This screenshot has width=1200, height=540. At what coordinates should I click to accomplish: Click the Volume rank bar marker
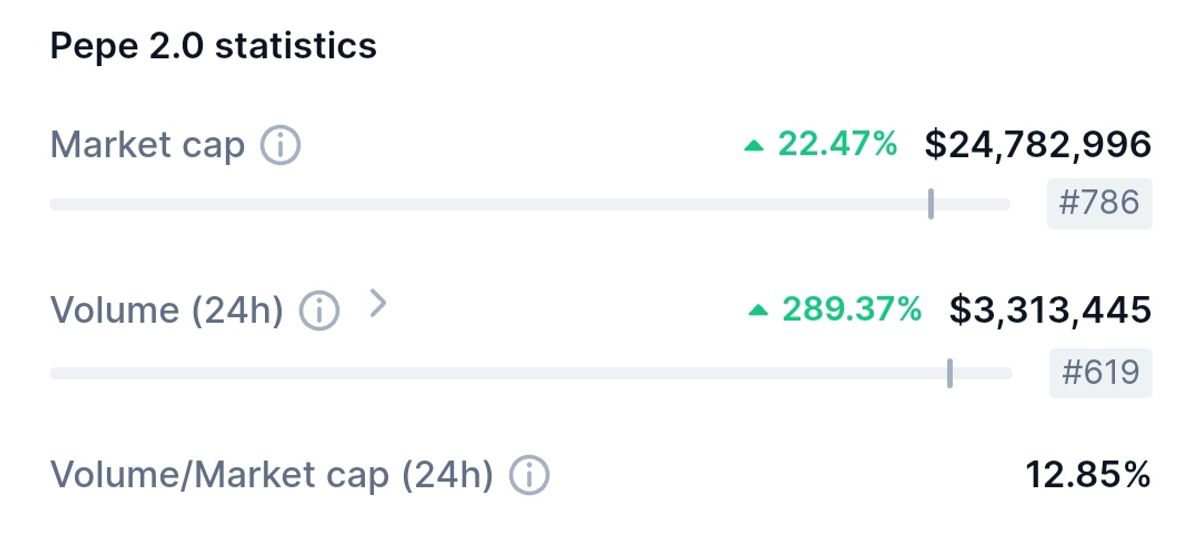coord(949,373)
